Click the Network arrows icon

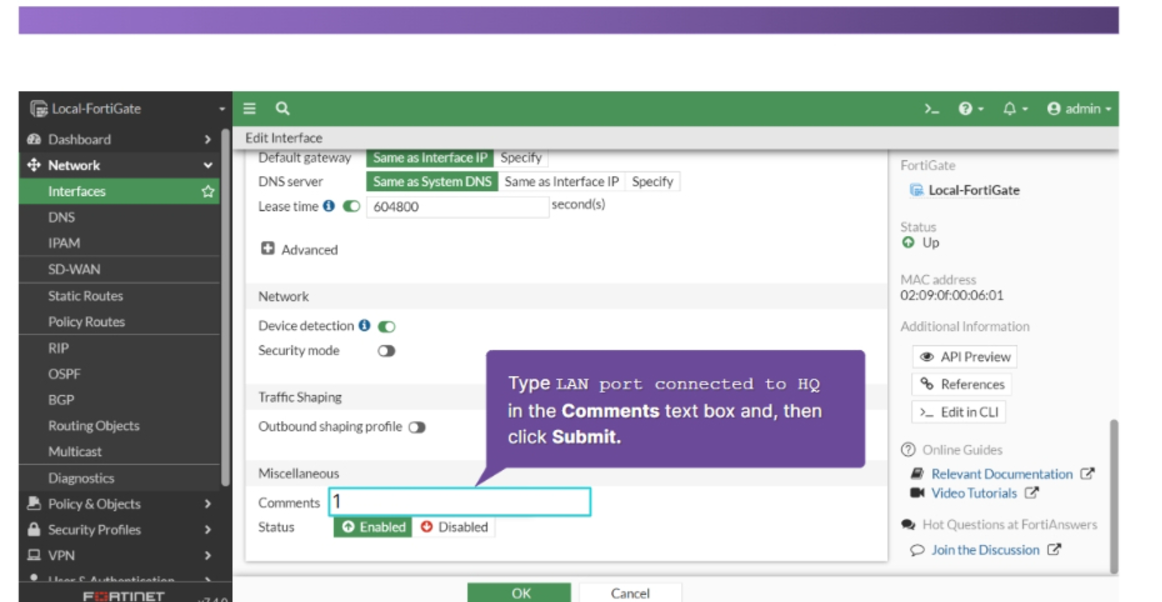(34, 165)
